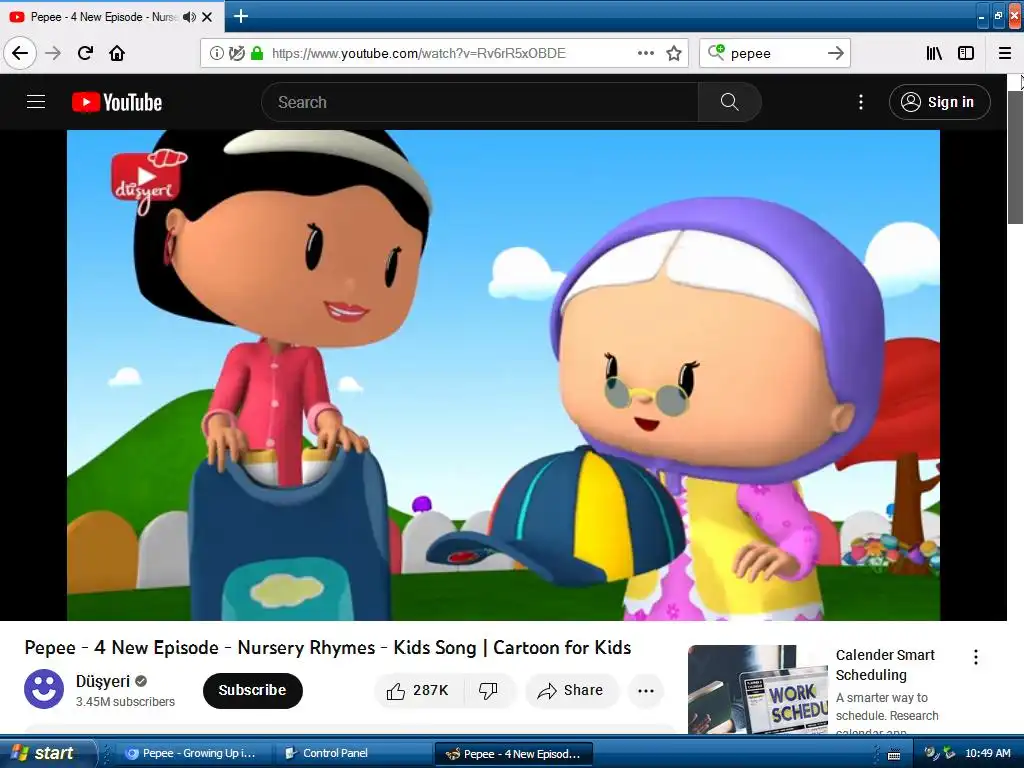Click the YouTube Search input field
Viewport: 1024px width, 768px height.
point(480,102)
